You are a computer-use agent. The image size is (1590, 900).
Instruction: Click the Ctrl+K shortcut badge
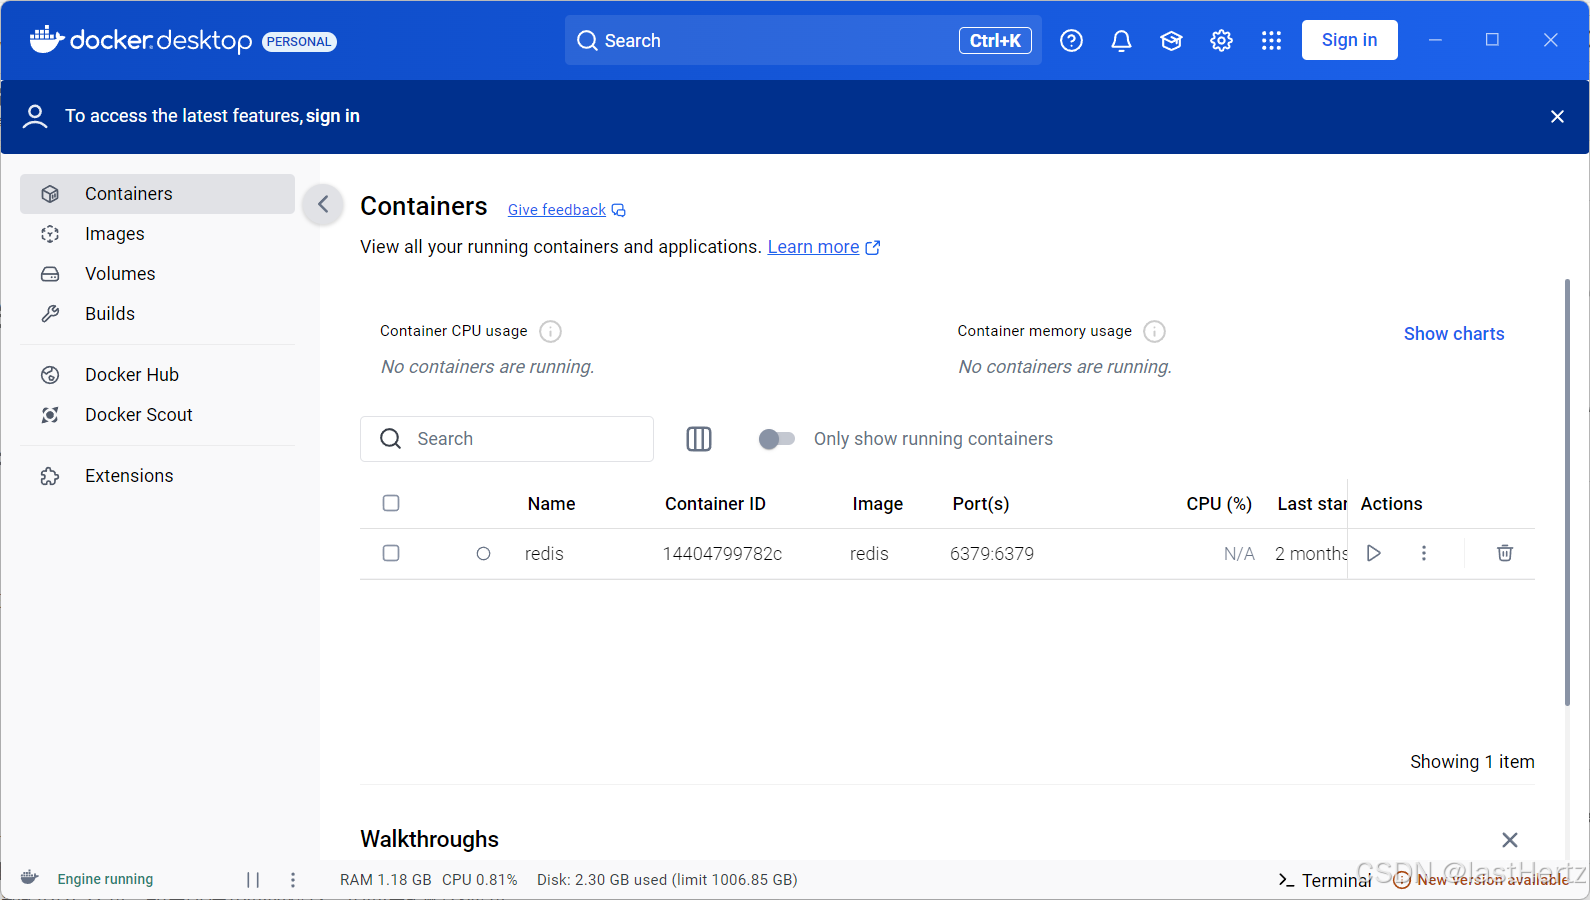point(995,41)
